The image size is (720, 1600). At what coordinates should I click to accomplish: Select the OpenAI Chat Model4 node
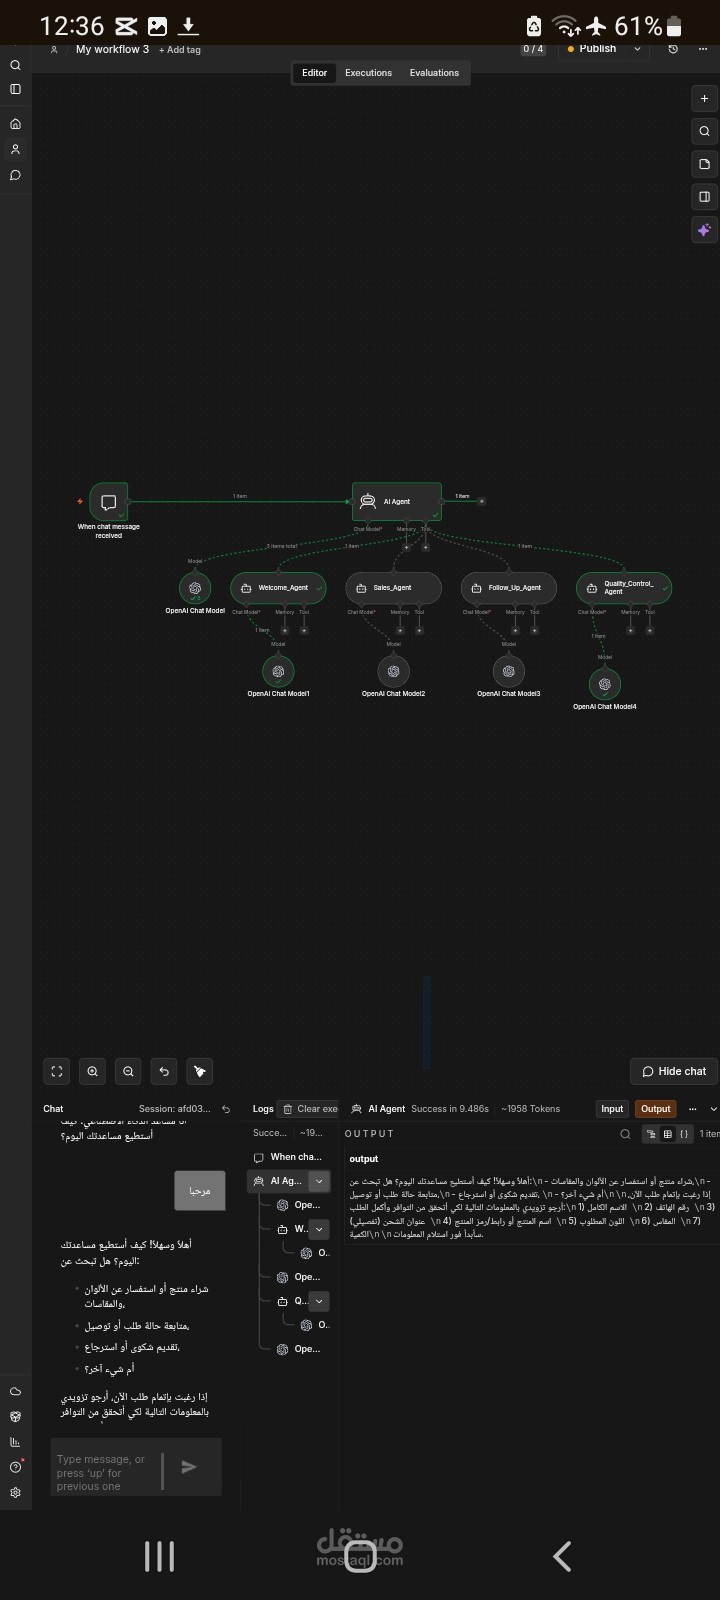604,684
